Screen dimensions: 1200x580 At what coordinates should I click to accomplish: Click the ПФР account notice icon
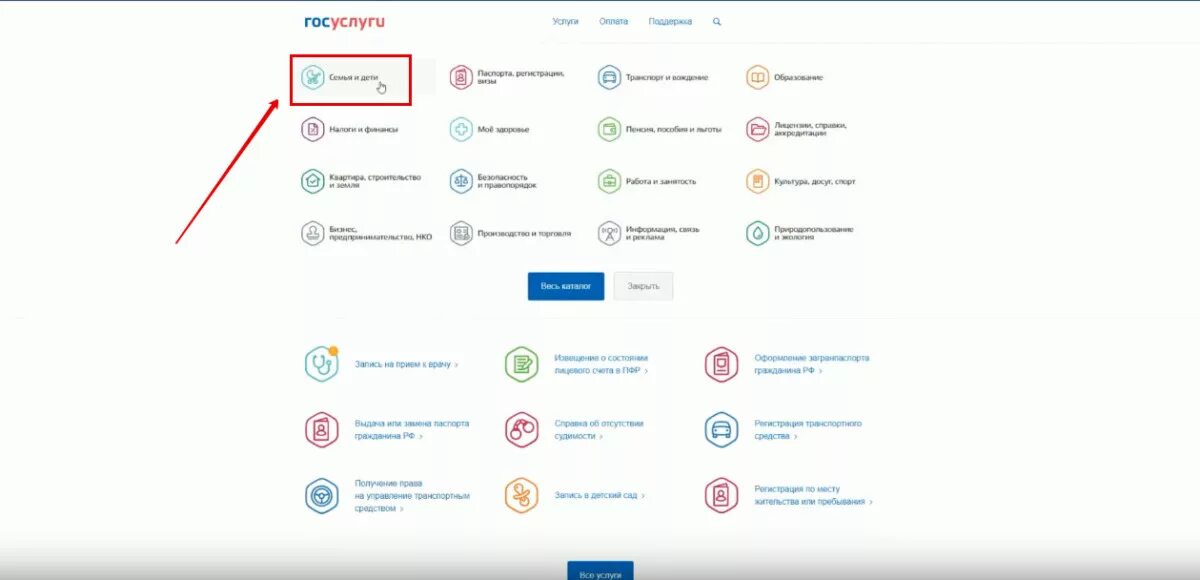[521, 364]
